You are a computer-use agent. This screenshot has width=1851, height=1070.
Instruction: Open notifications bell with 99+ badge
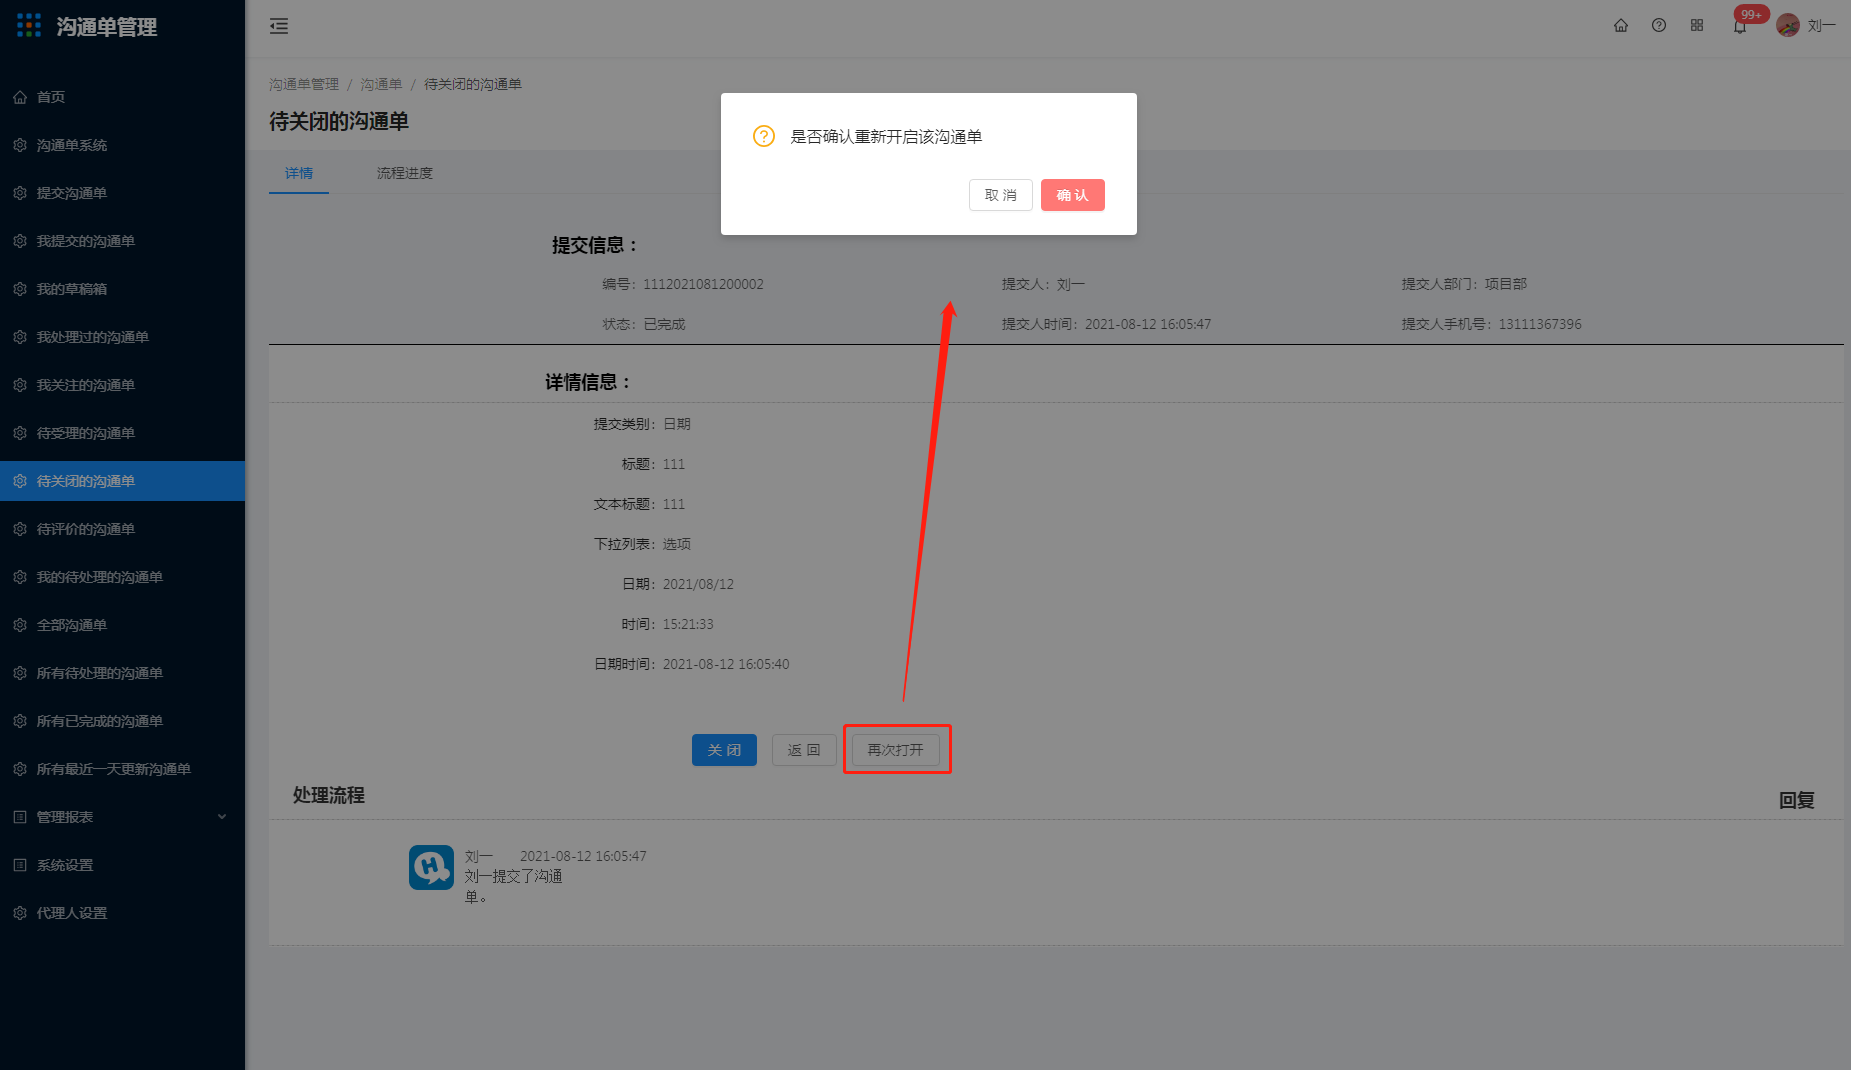click(1740, 26)
